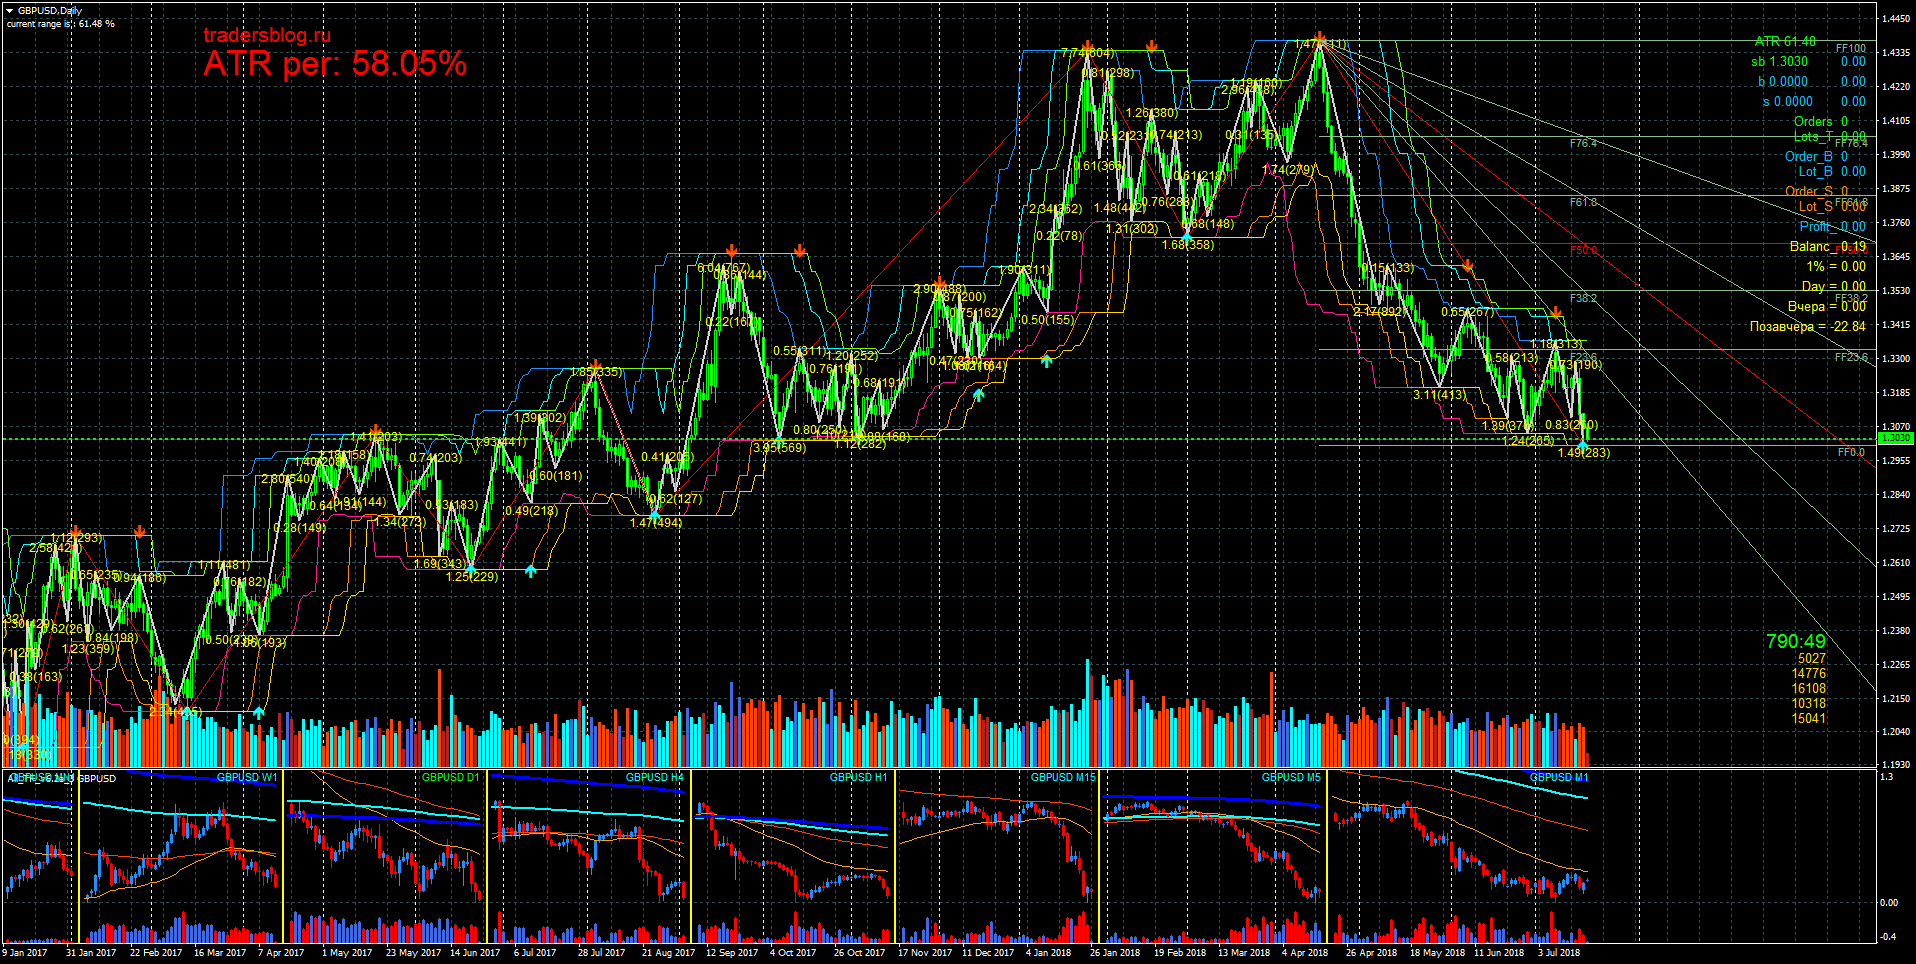This screenshot has height=964, width=1916.
Task: Click the 'Order_B 0' label
Action: tap(1816, 156)
